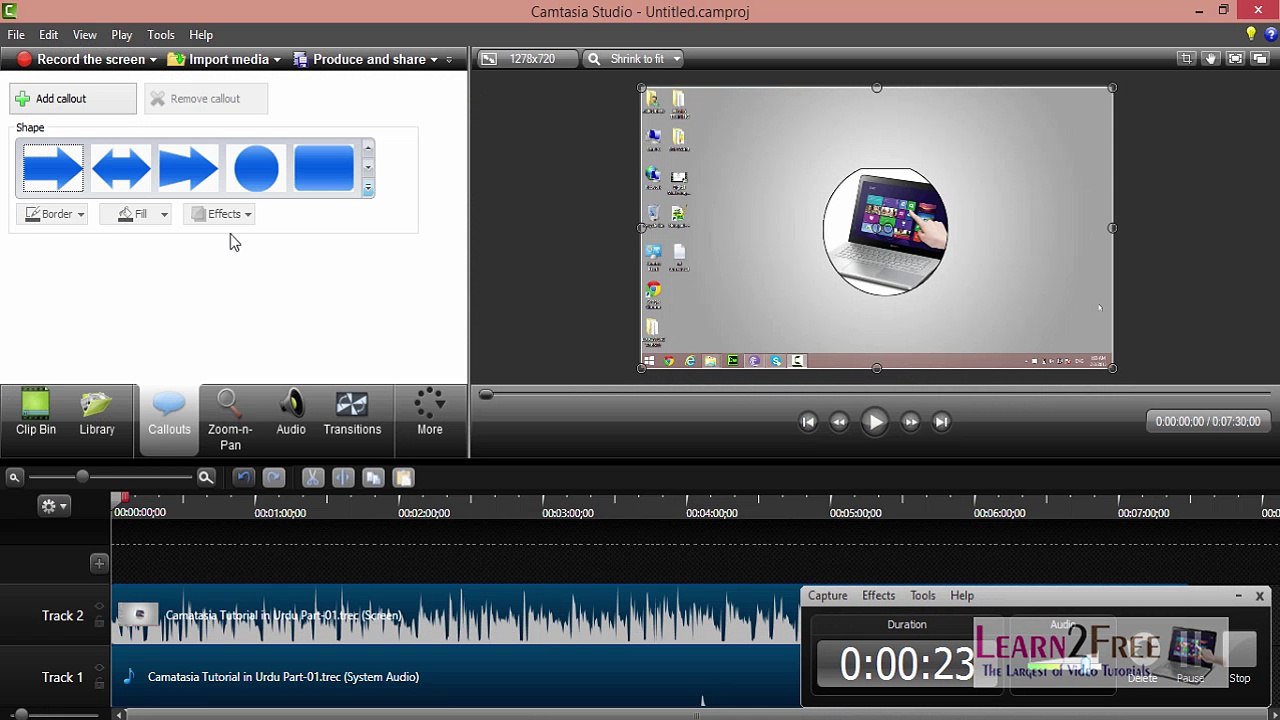The width and height of the screenshot is (1280, 720).
Task: Switch the preview to full screen mode
Action: (x=1235, y=59)
